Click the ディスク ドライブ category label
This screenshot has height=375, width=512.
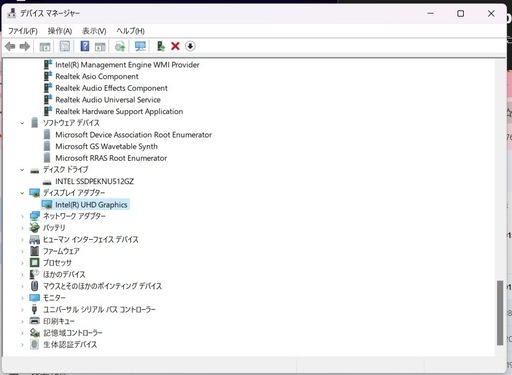65,170
